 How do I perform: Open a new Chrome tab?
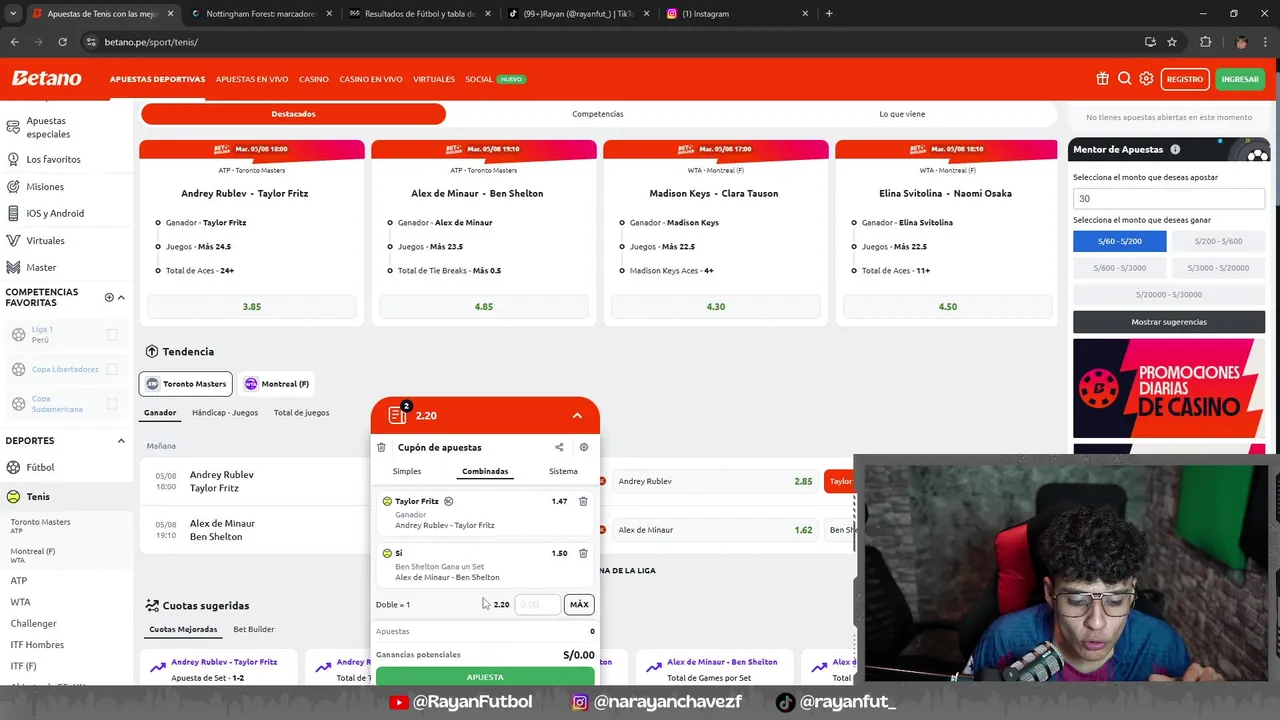pos(829,14)
